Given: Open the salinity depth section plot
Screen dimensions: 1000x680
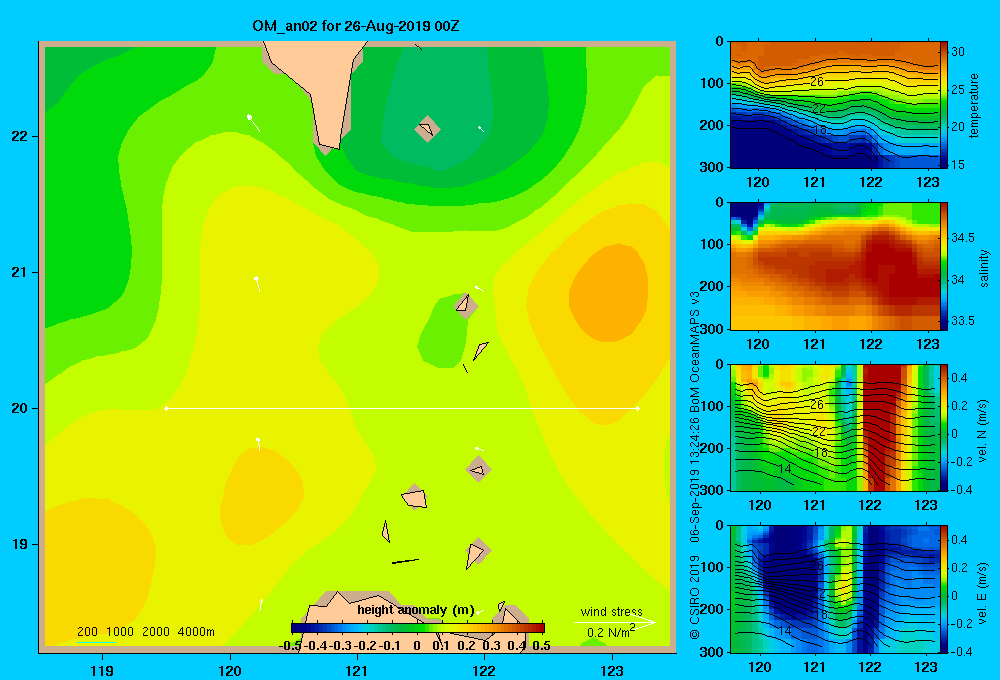Looking at the screenshot, I should [834, 266].
